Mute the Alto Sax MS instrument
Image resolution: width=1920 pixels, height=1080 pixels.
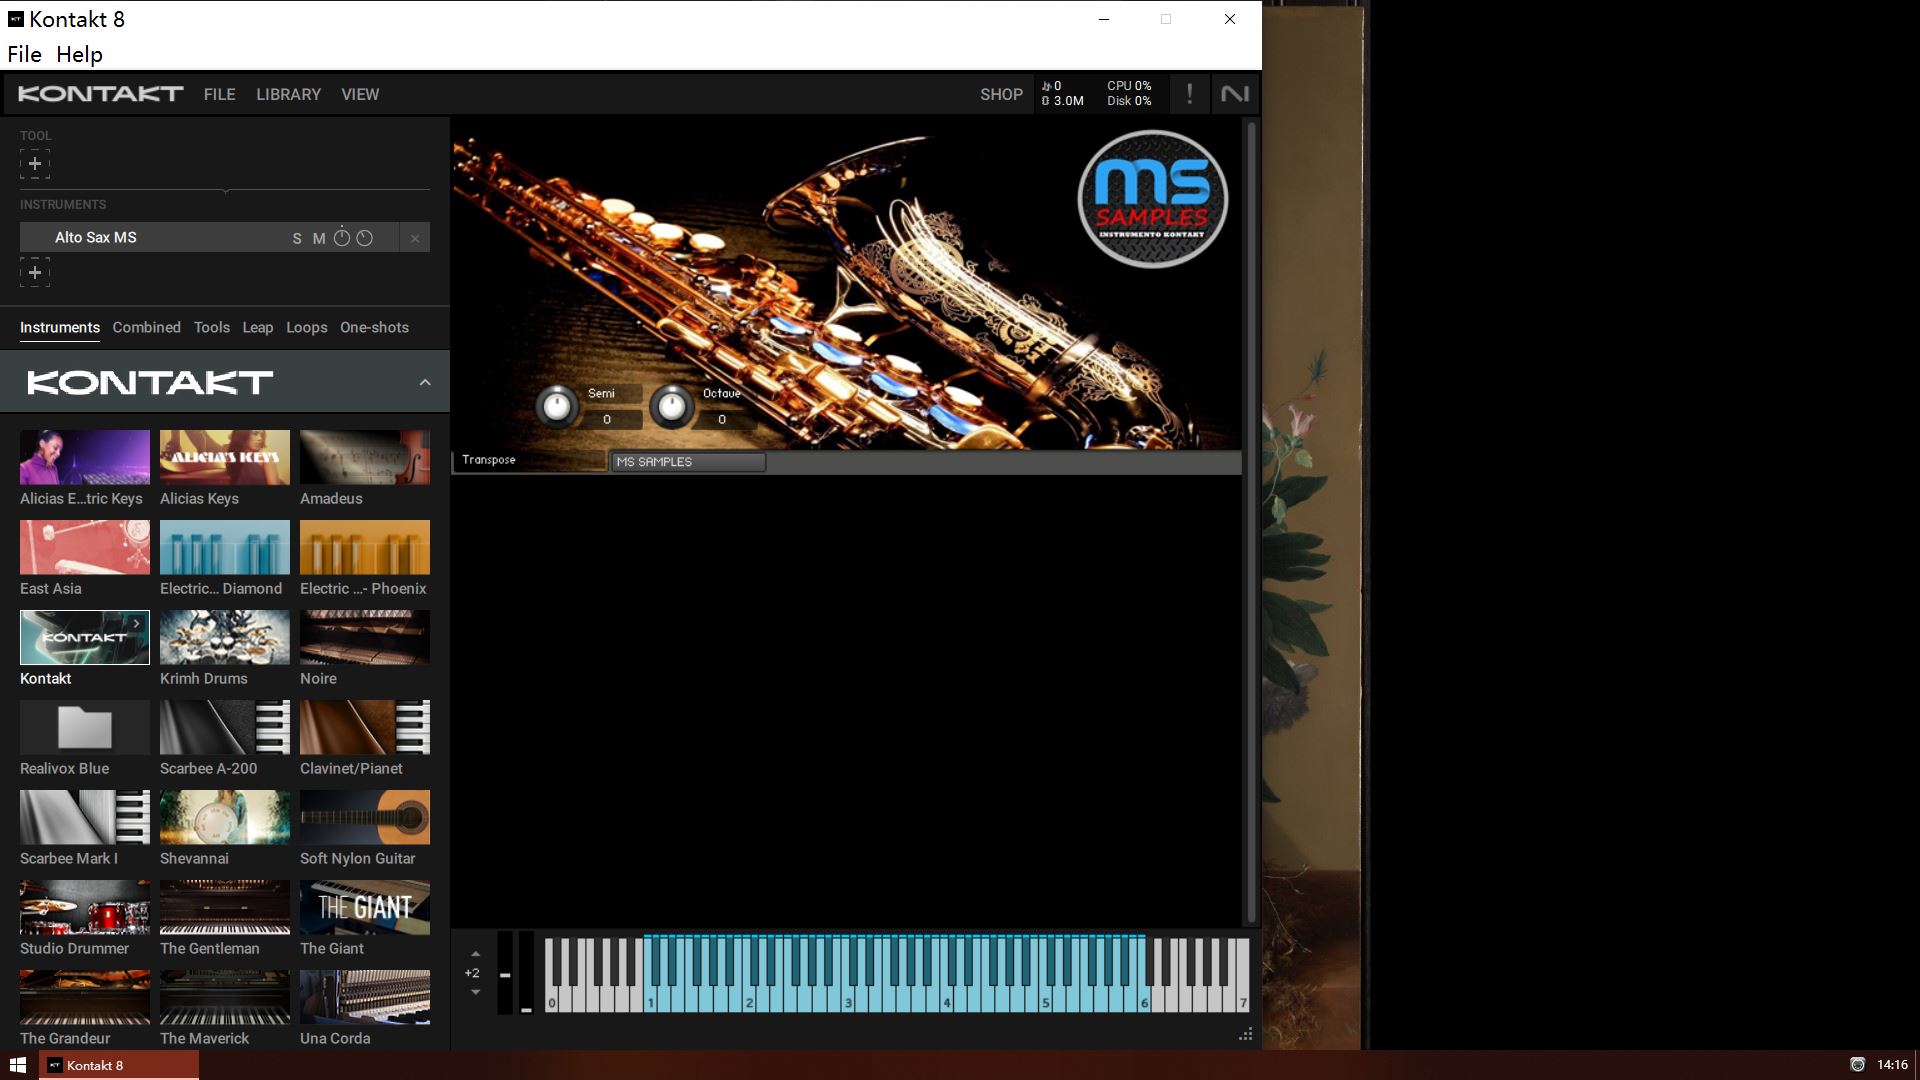pyautogui.click(x=319, y=238)
